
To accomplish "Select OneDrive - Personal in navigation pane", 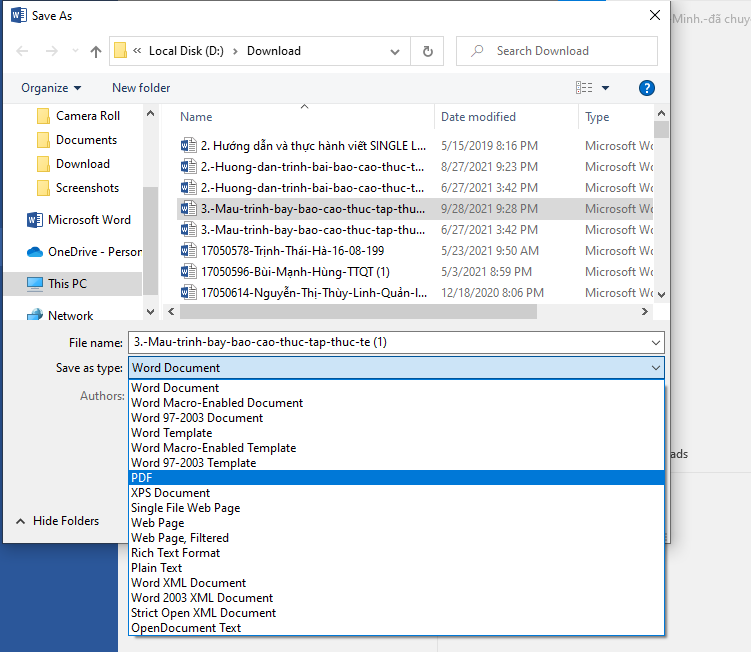I will pyautogui.click(x=84, y=252).
